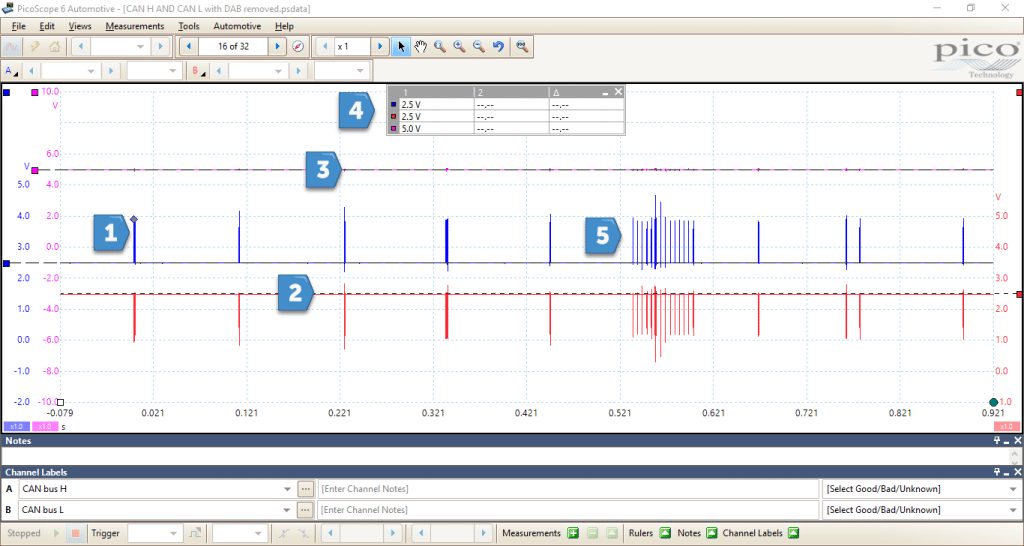Click the lightning auto setup icon
The width and height of the screenshot is (1024, 546).
pyautogui.click(x=34, y=46)
